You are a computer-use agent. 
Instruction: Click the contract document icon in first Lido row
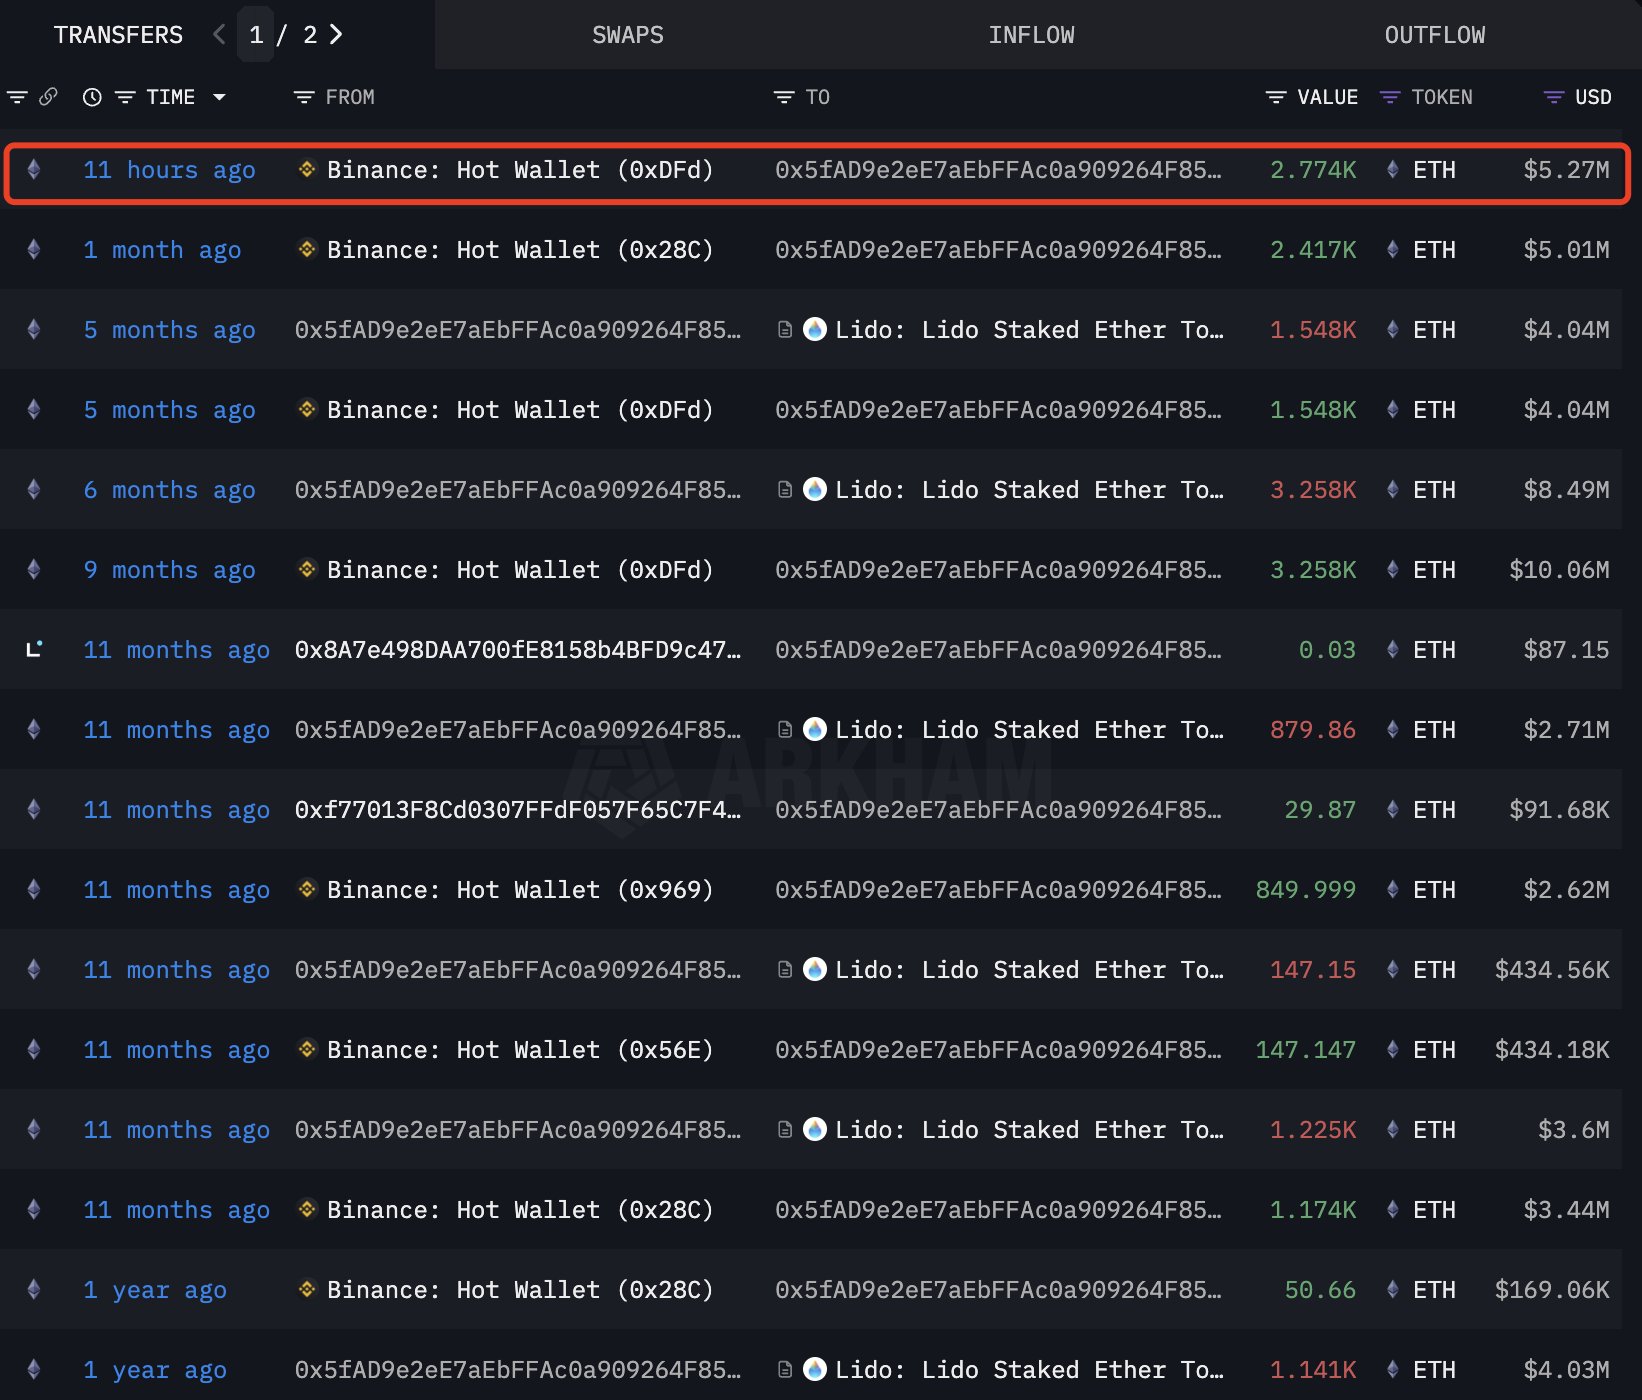click(x=785, y=330)
